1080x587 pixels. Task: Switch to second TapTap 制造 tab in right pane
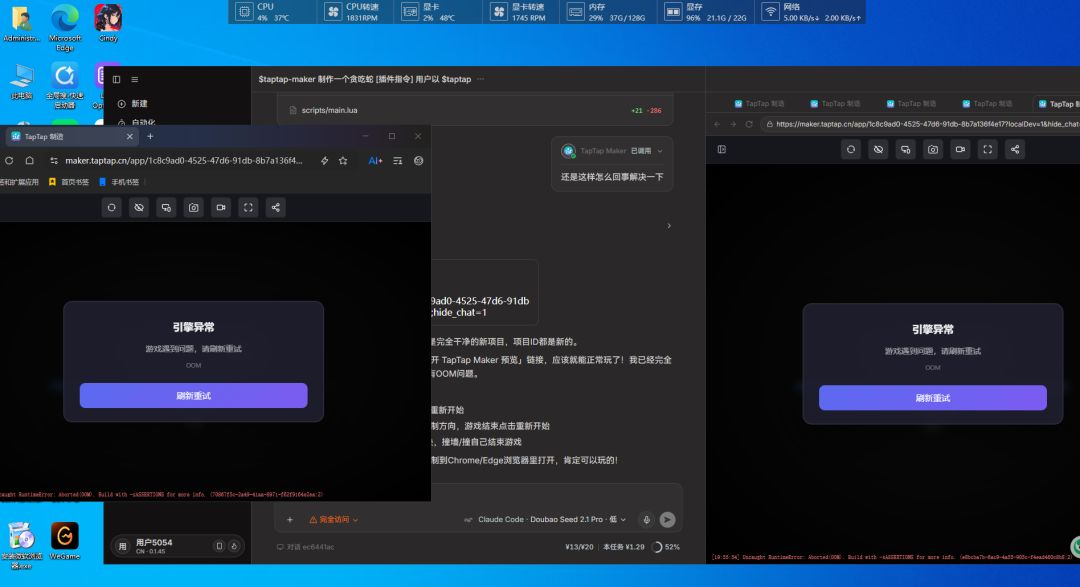click(835, 103)
